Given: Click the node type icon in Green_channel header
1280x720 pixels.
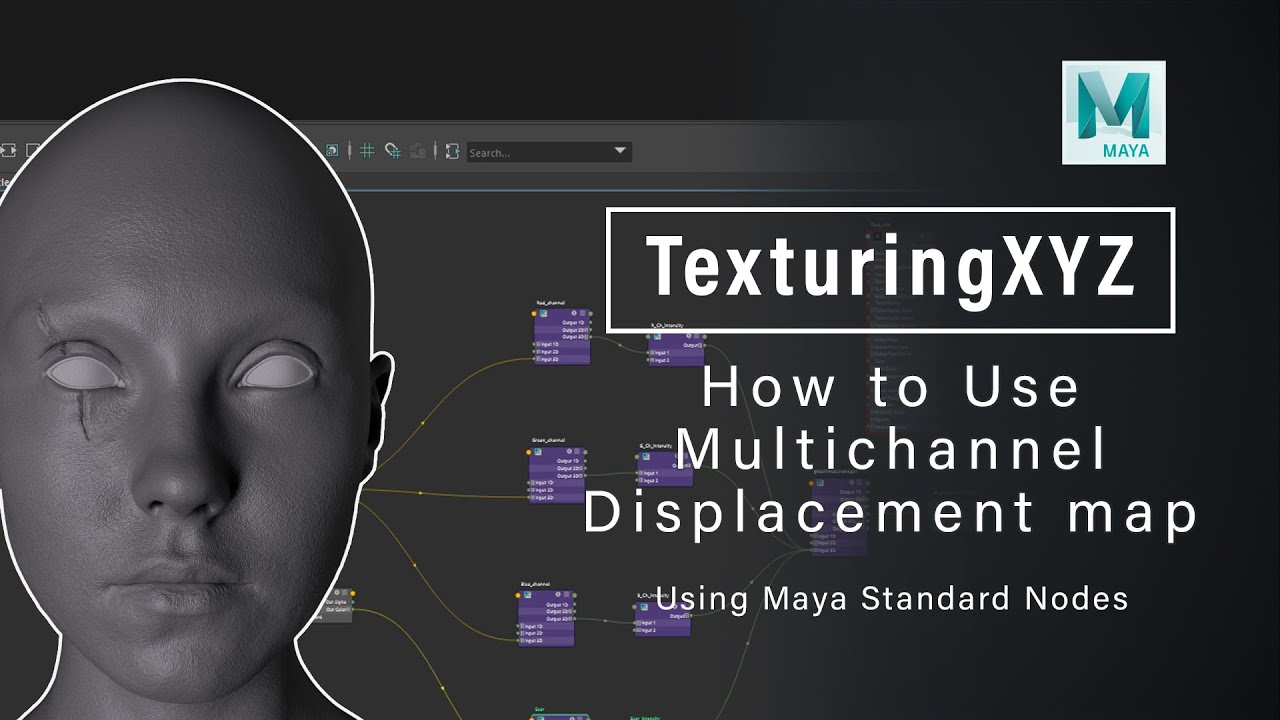Looking at the screenshot, I should (x=539, y=452).
